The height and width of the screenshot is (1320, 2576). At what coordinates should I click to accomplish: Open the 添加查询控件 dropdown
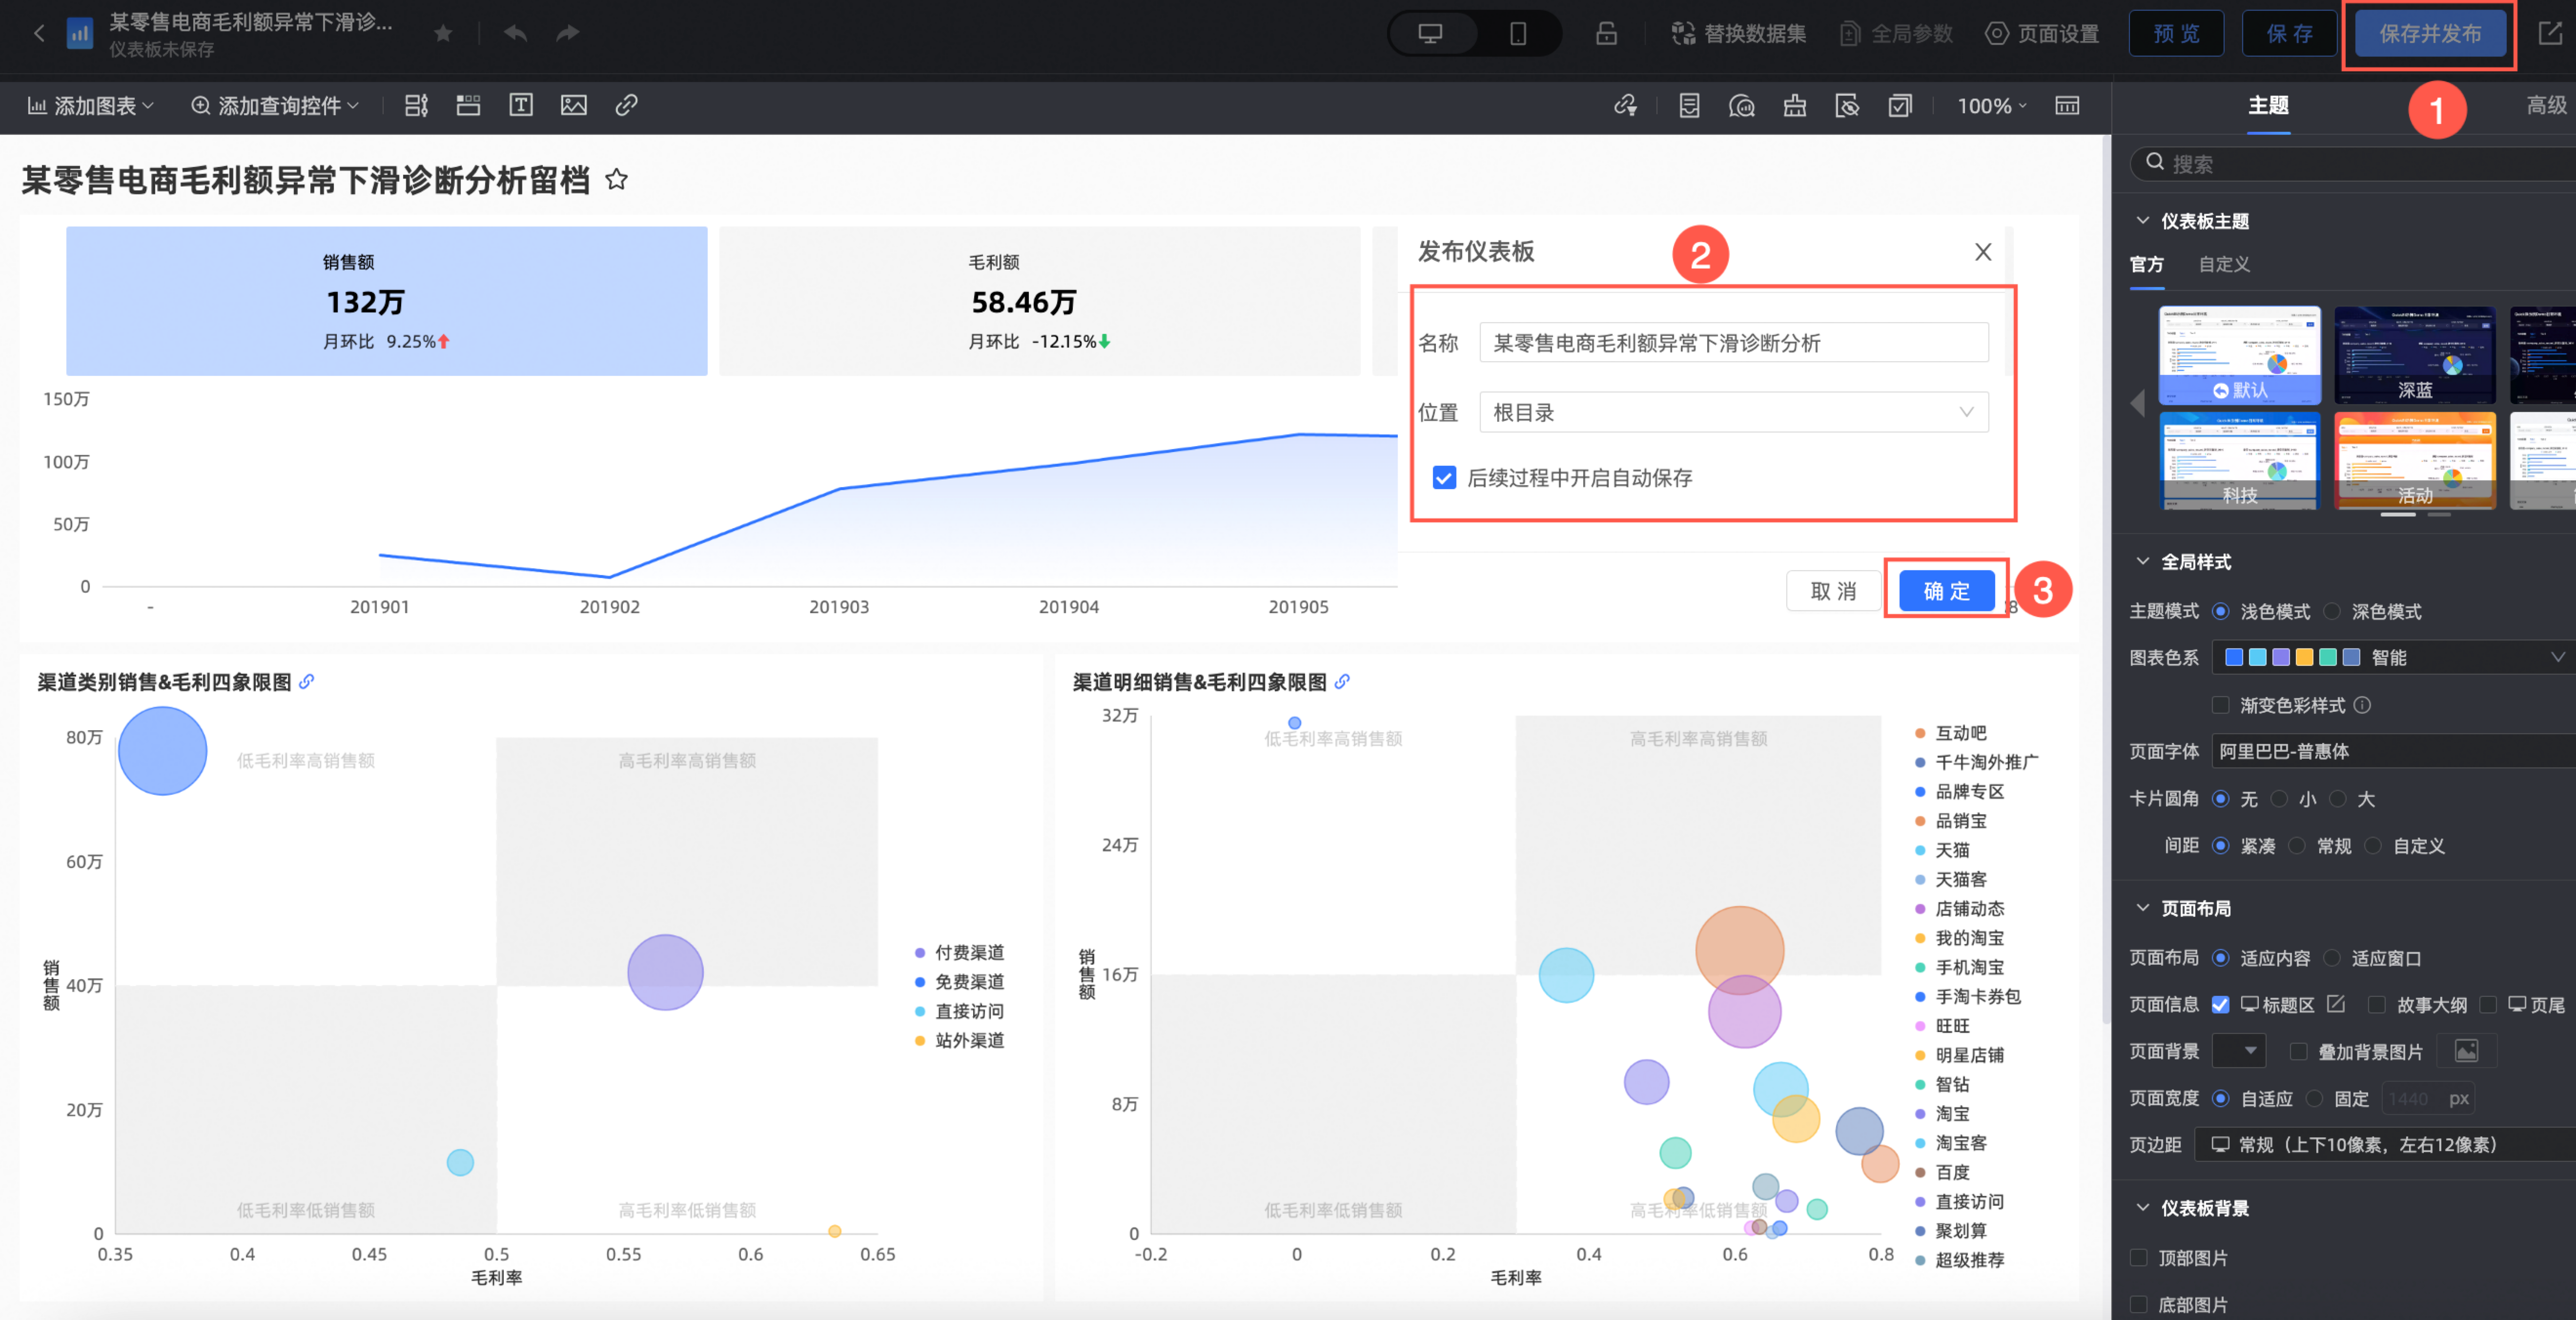coord(275,105)
